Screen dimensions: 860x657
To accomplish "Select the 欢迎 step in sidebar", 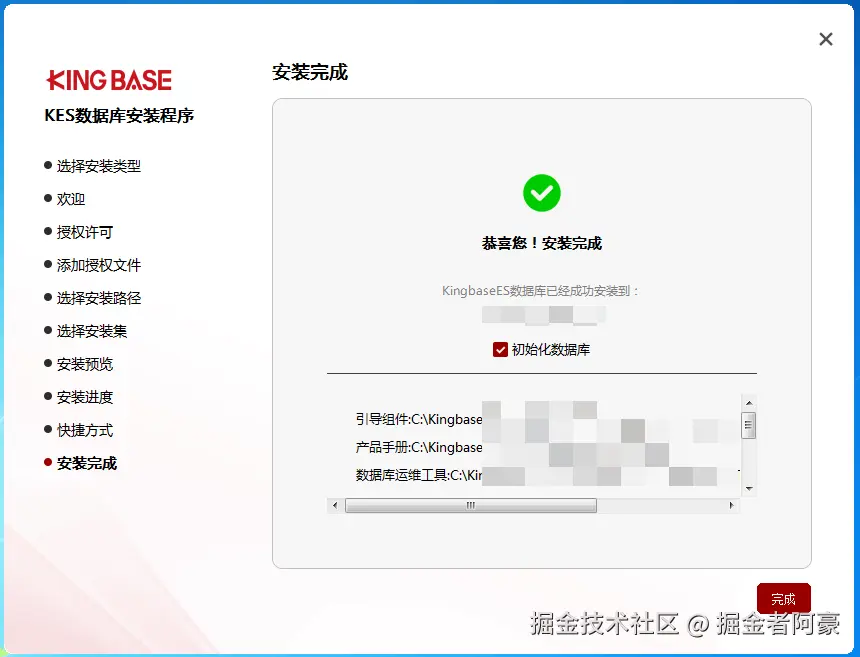I will [65, 199].
